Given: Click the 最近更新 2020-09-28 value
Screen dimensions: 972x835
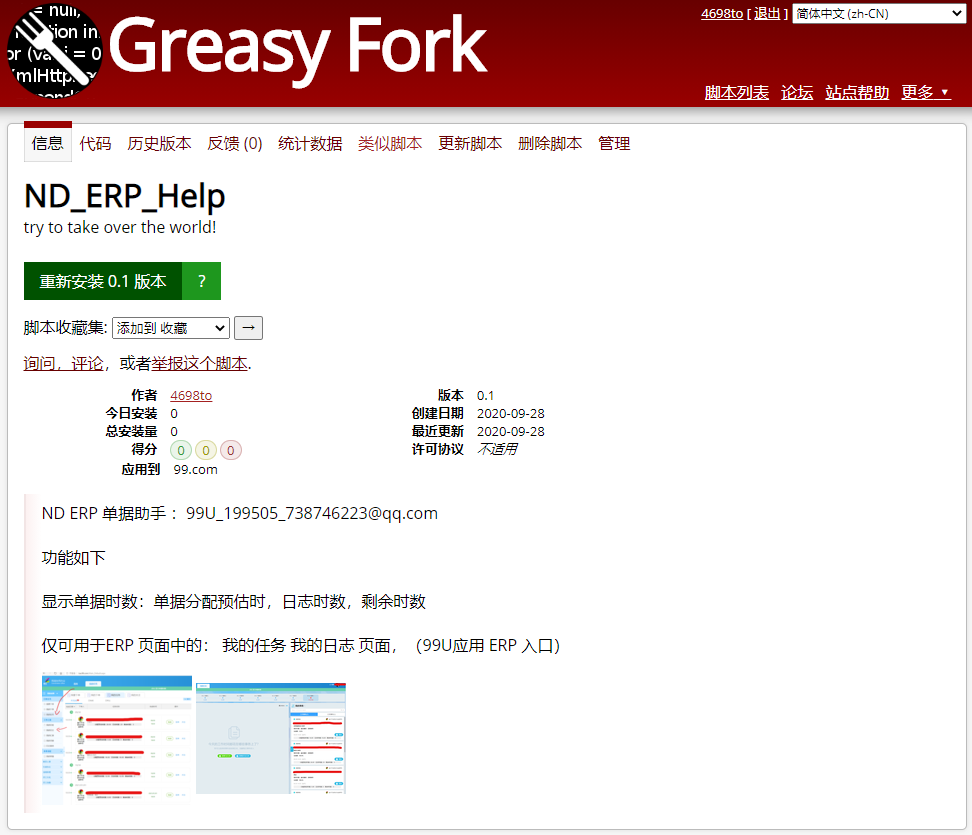Looking at the screenshot, I should [x=510, y=431].
